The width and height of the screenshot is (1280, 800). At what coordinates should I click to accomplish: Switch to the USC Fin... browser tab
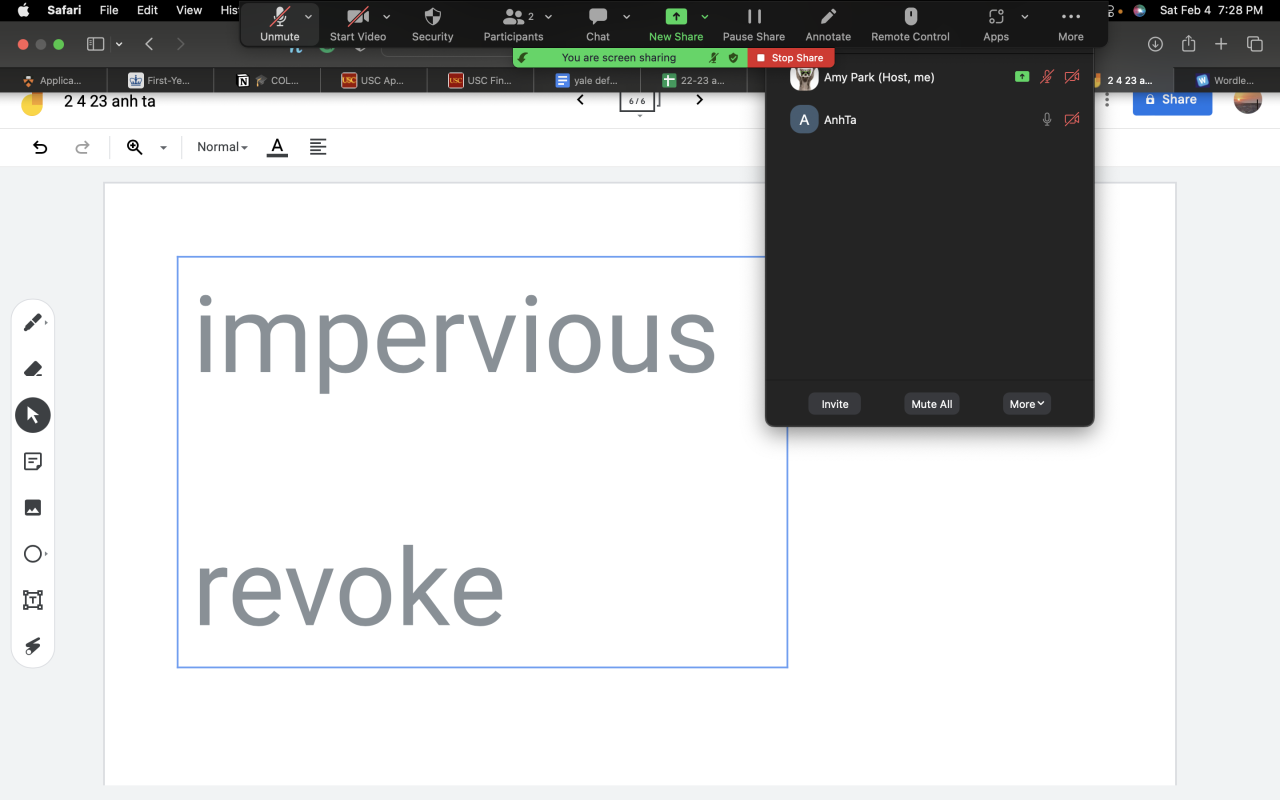pyautogui.click(x=480, y=80)
